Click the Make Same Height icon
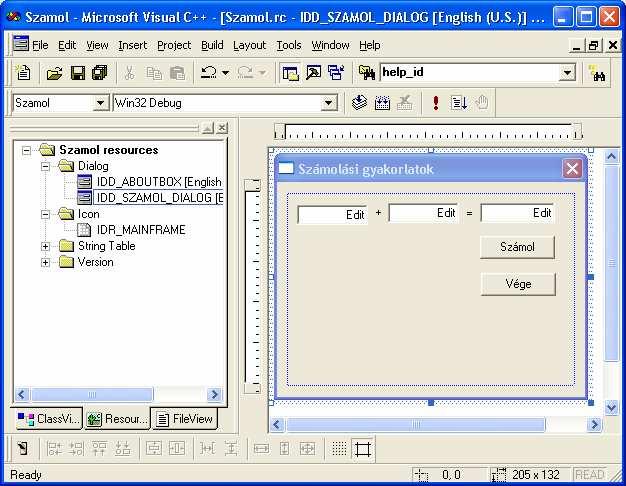Screen dimensions: 626x486 pos(284,448)
